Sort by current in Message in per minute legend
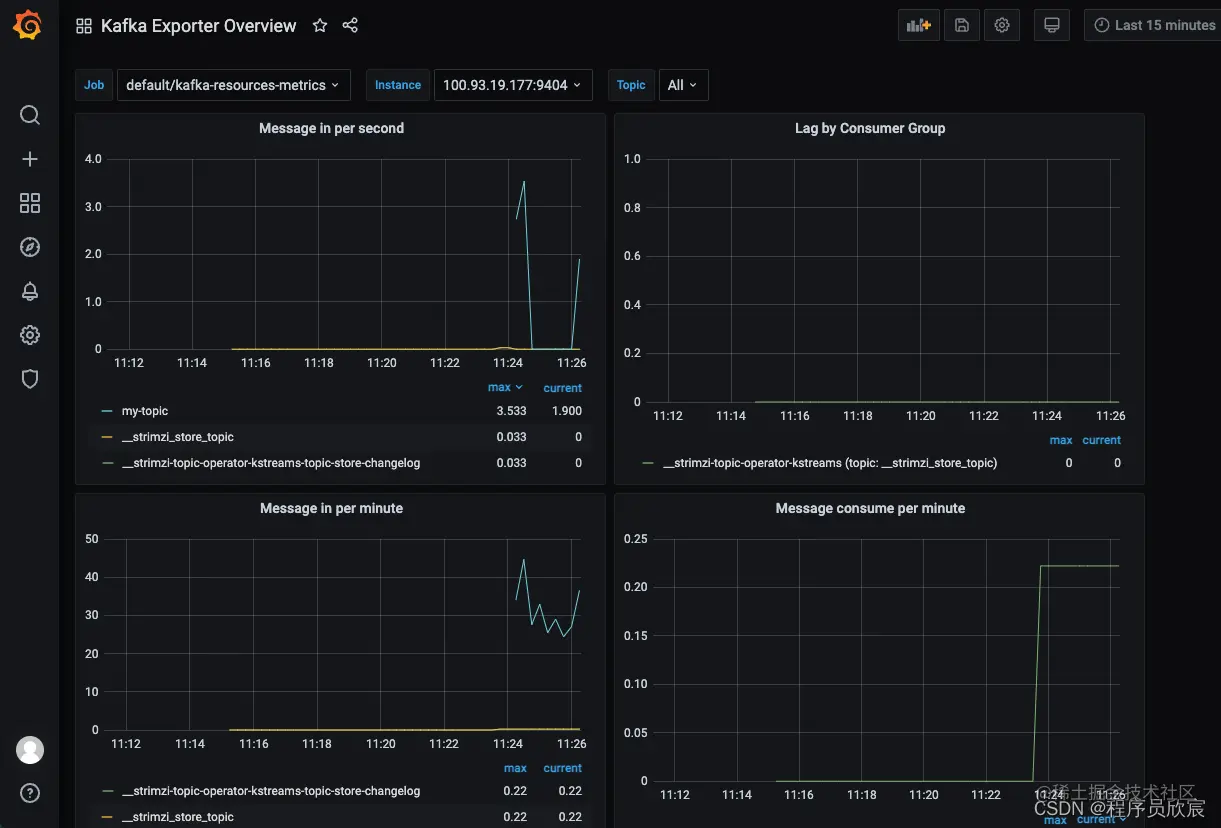Screen dimensions: 1221x828 562,768
